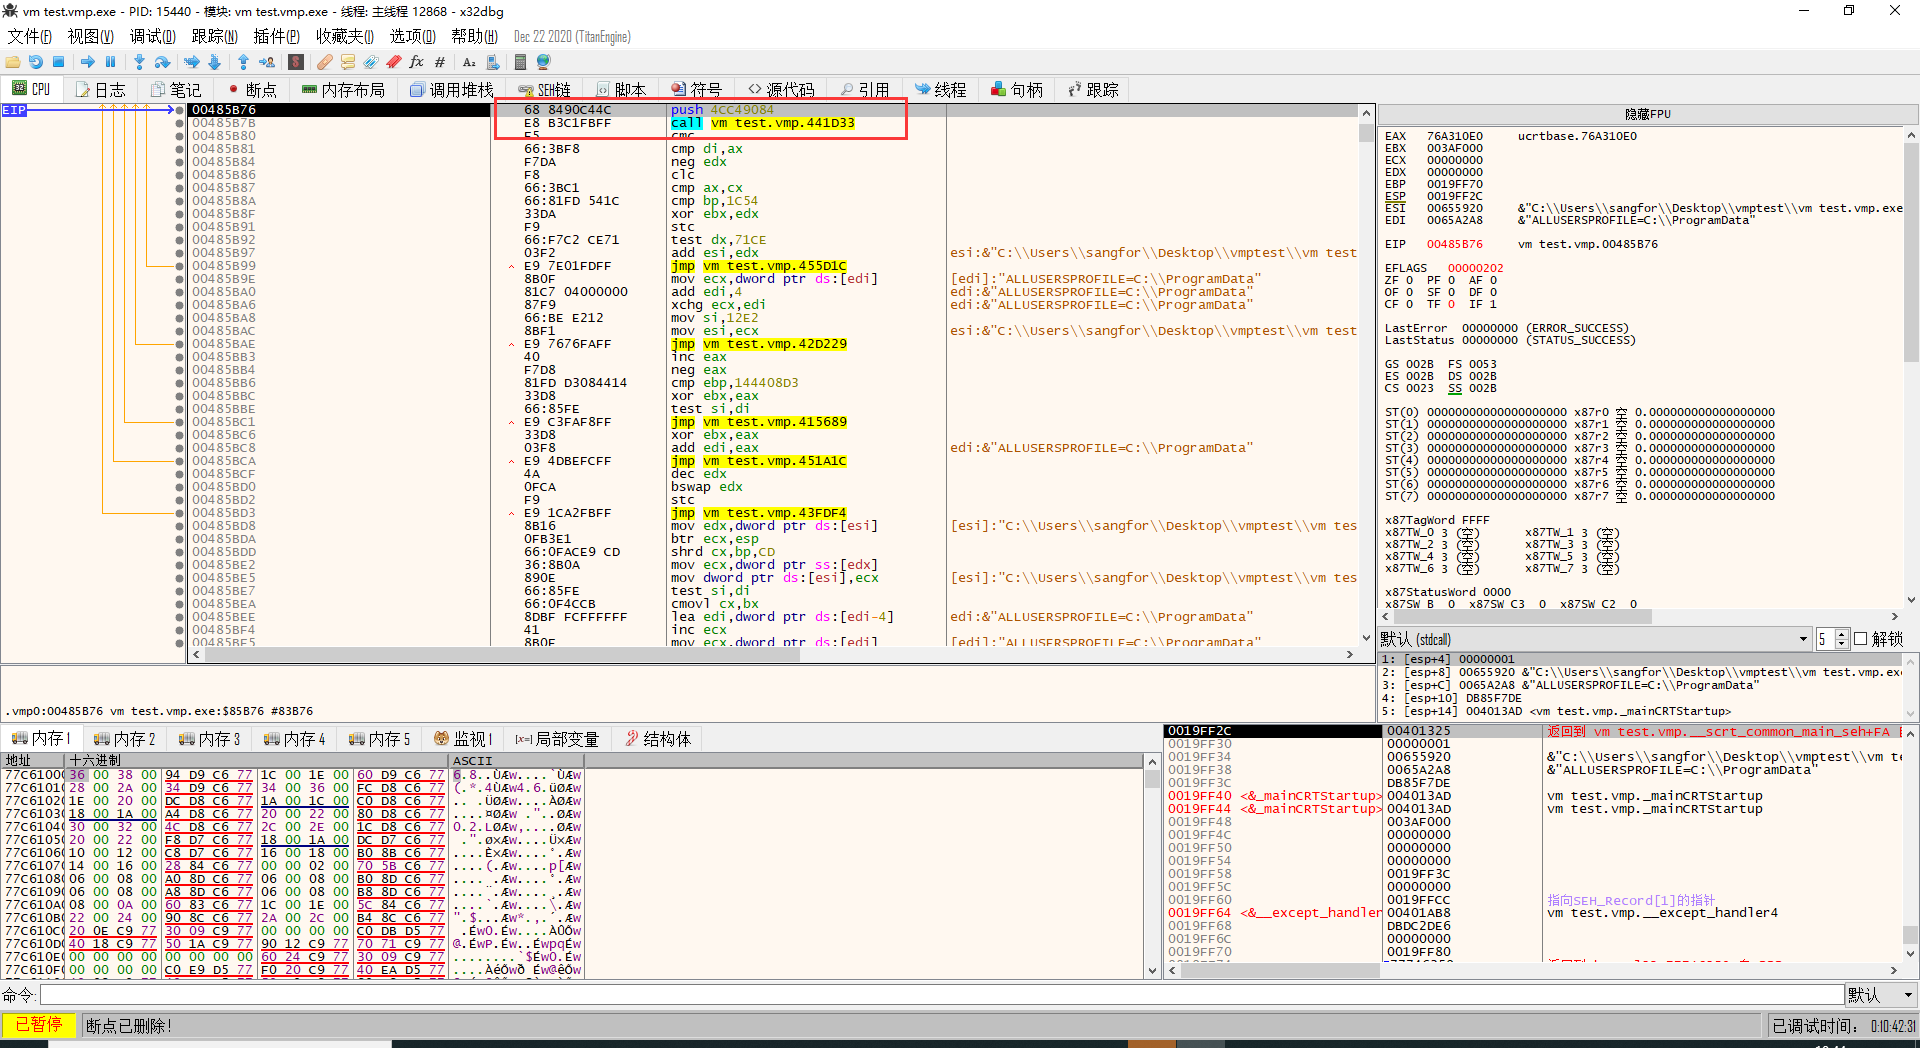The height and width of the screenshot is (1048, 1920).
Task: Toggle the 解锁 (unlock) checkbox
Action: click(x=1861, y=639)
